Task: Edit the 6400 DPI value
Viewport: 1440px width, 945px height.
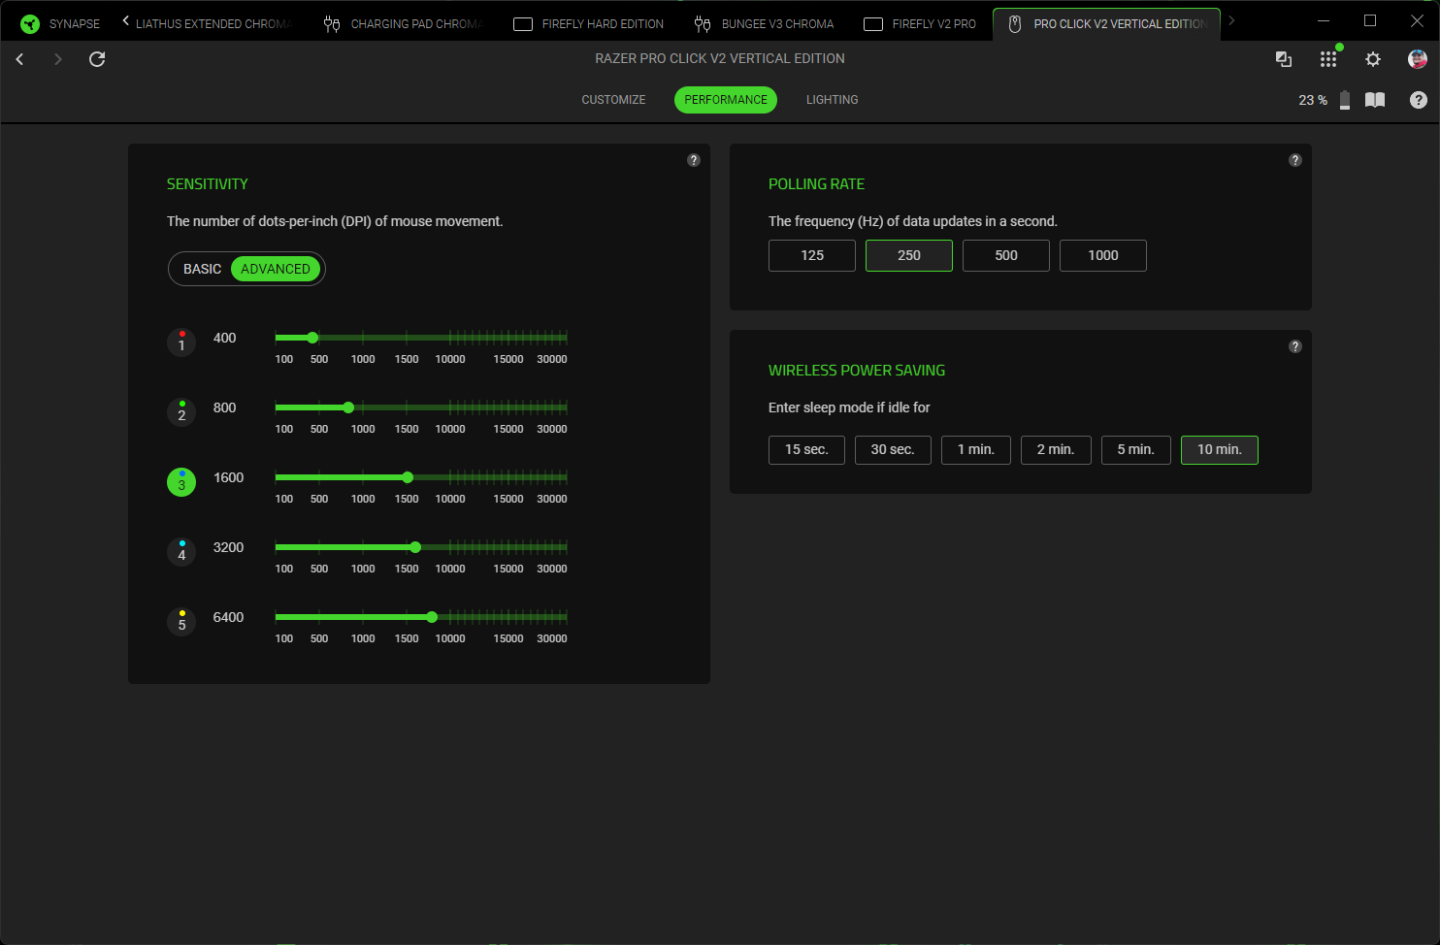Action: pos(228,618)
